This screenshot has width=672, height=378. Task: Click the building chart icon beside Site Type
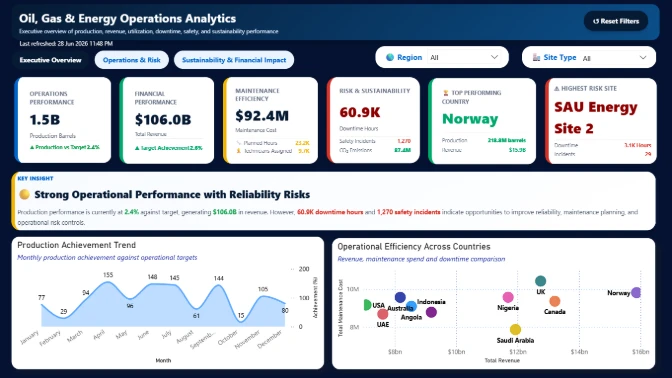click(536, 57)
